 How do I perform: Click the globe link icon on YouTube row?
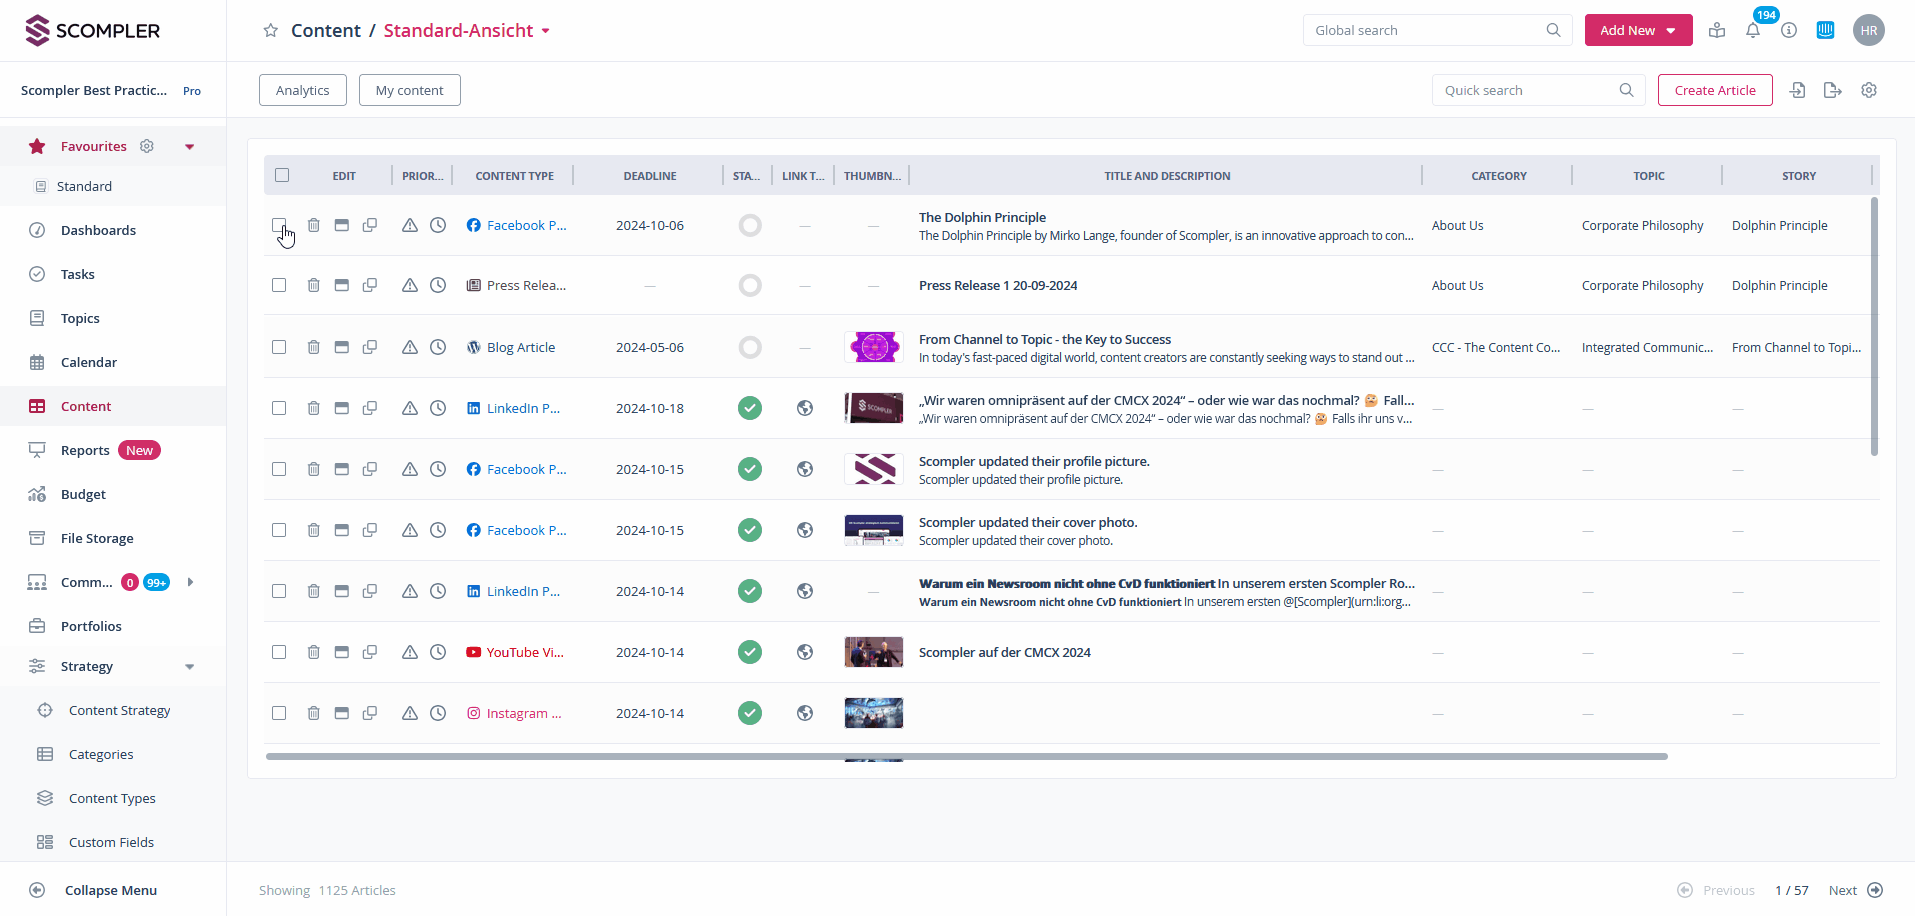805,652
